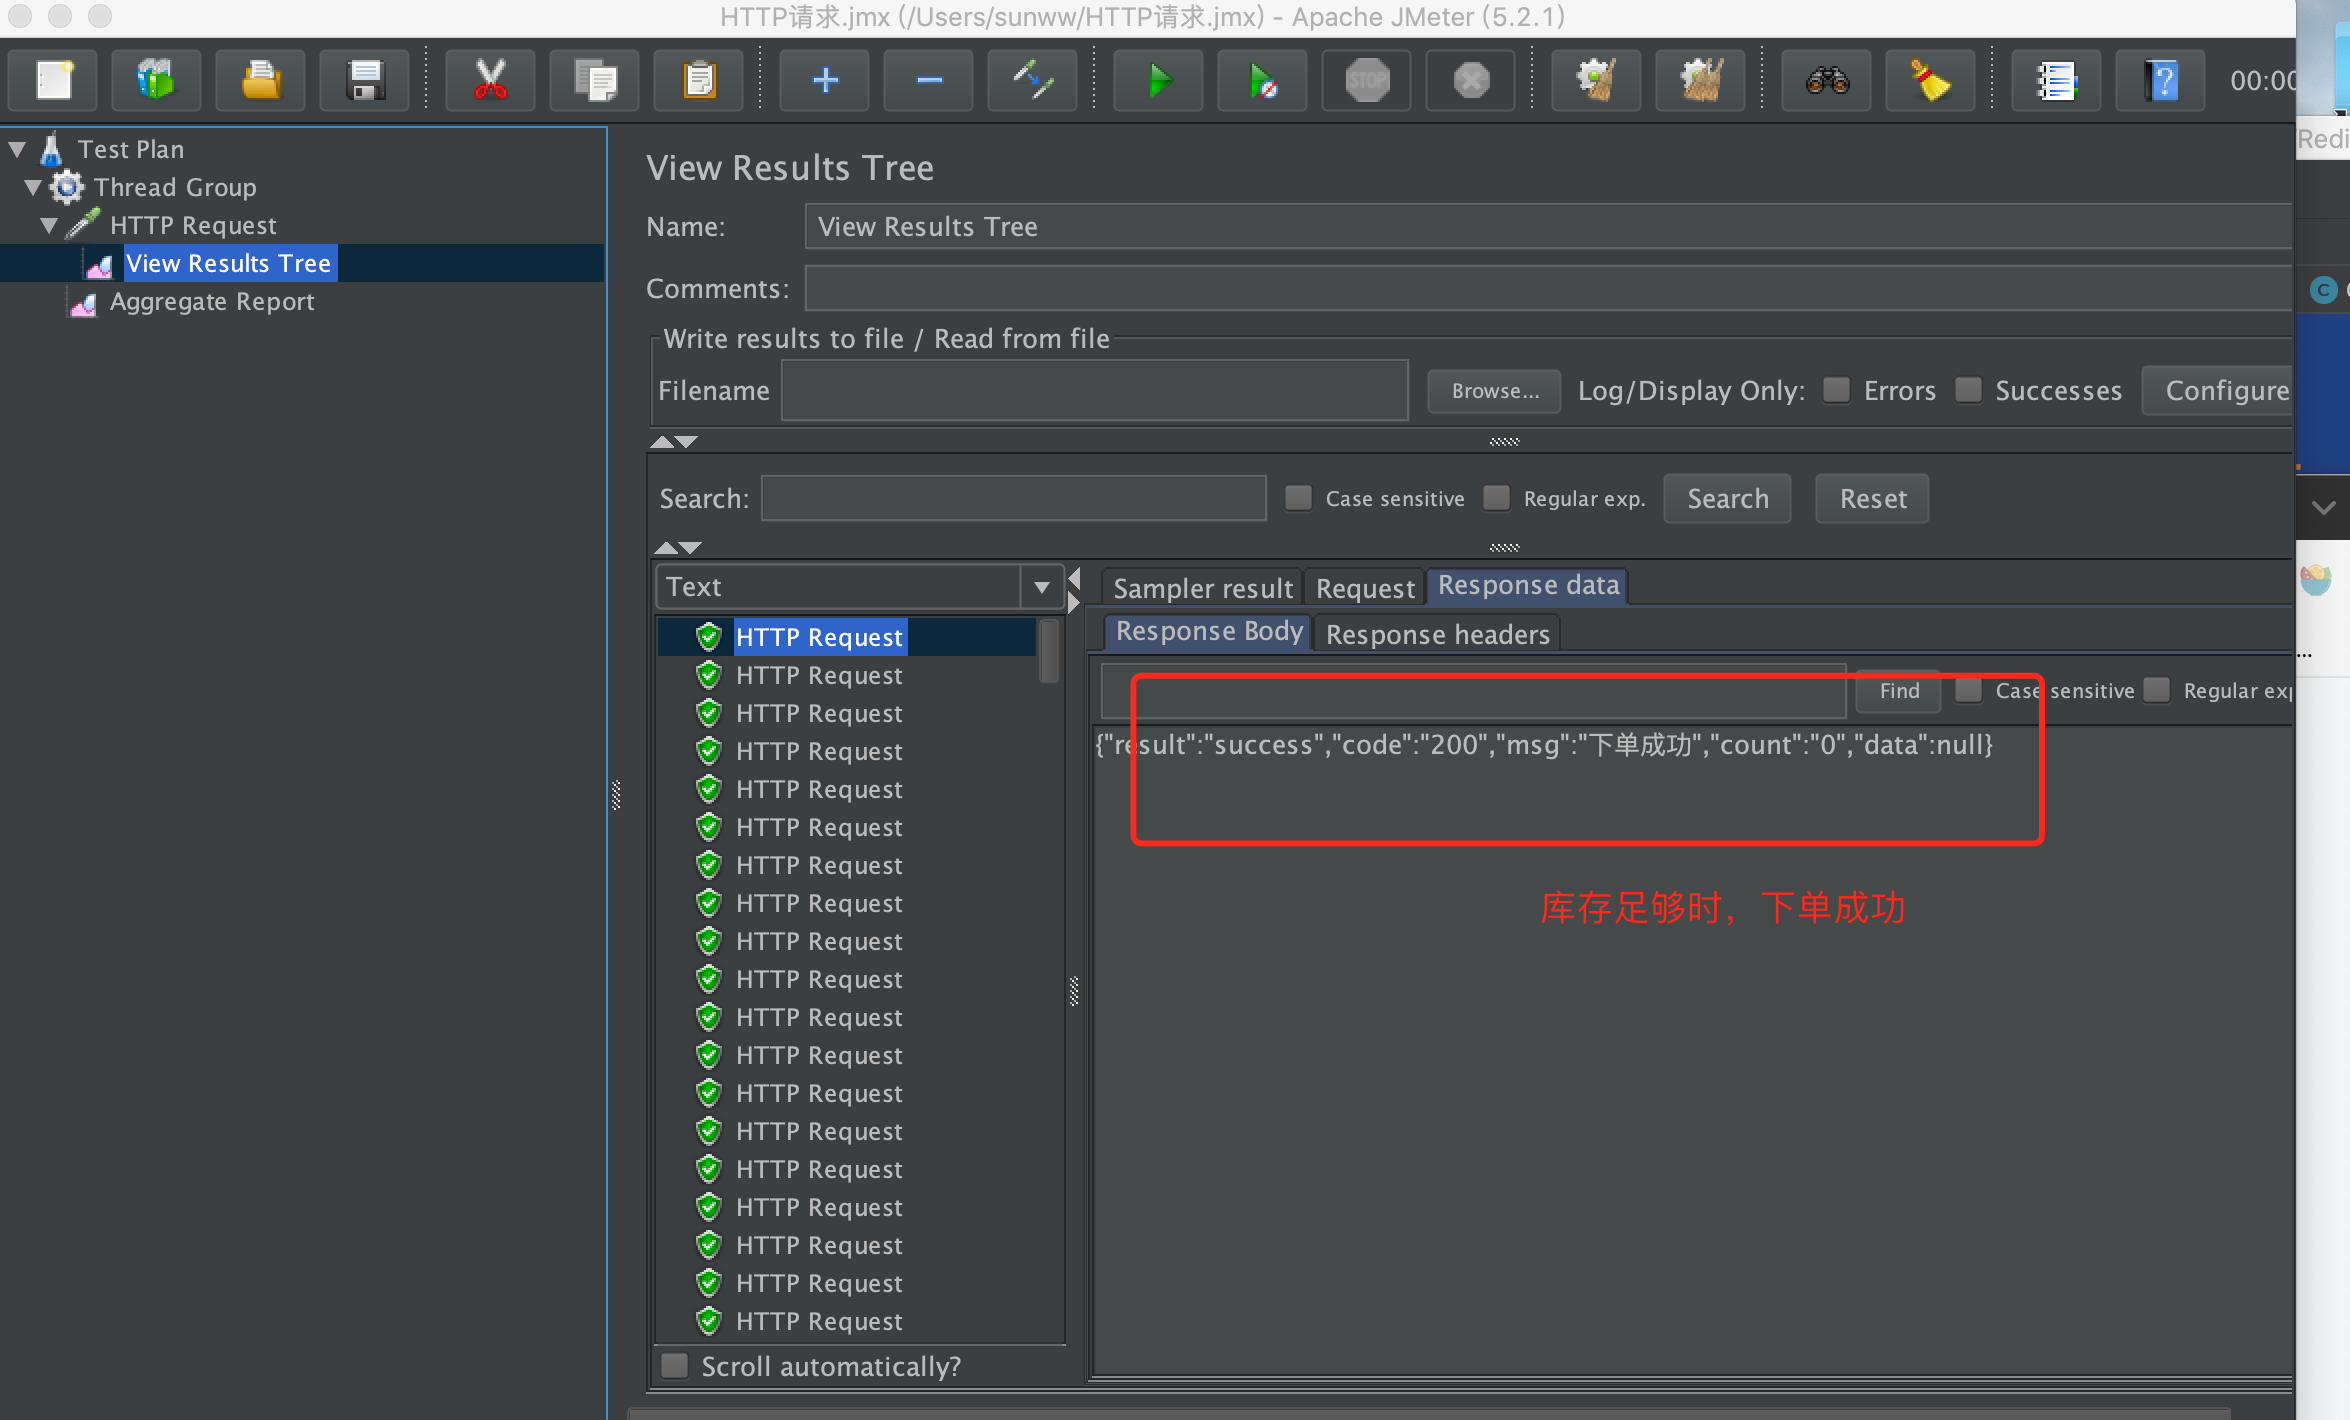Viewport: 2350px width, 1420px height.
Task: Open the Text renderer dropdown
Action: pos(1041,587)
